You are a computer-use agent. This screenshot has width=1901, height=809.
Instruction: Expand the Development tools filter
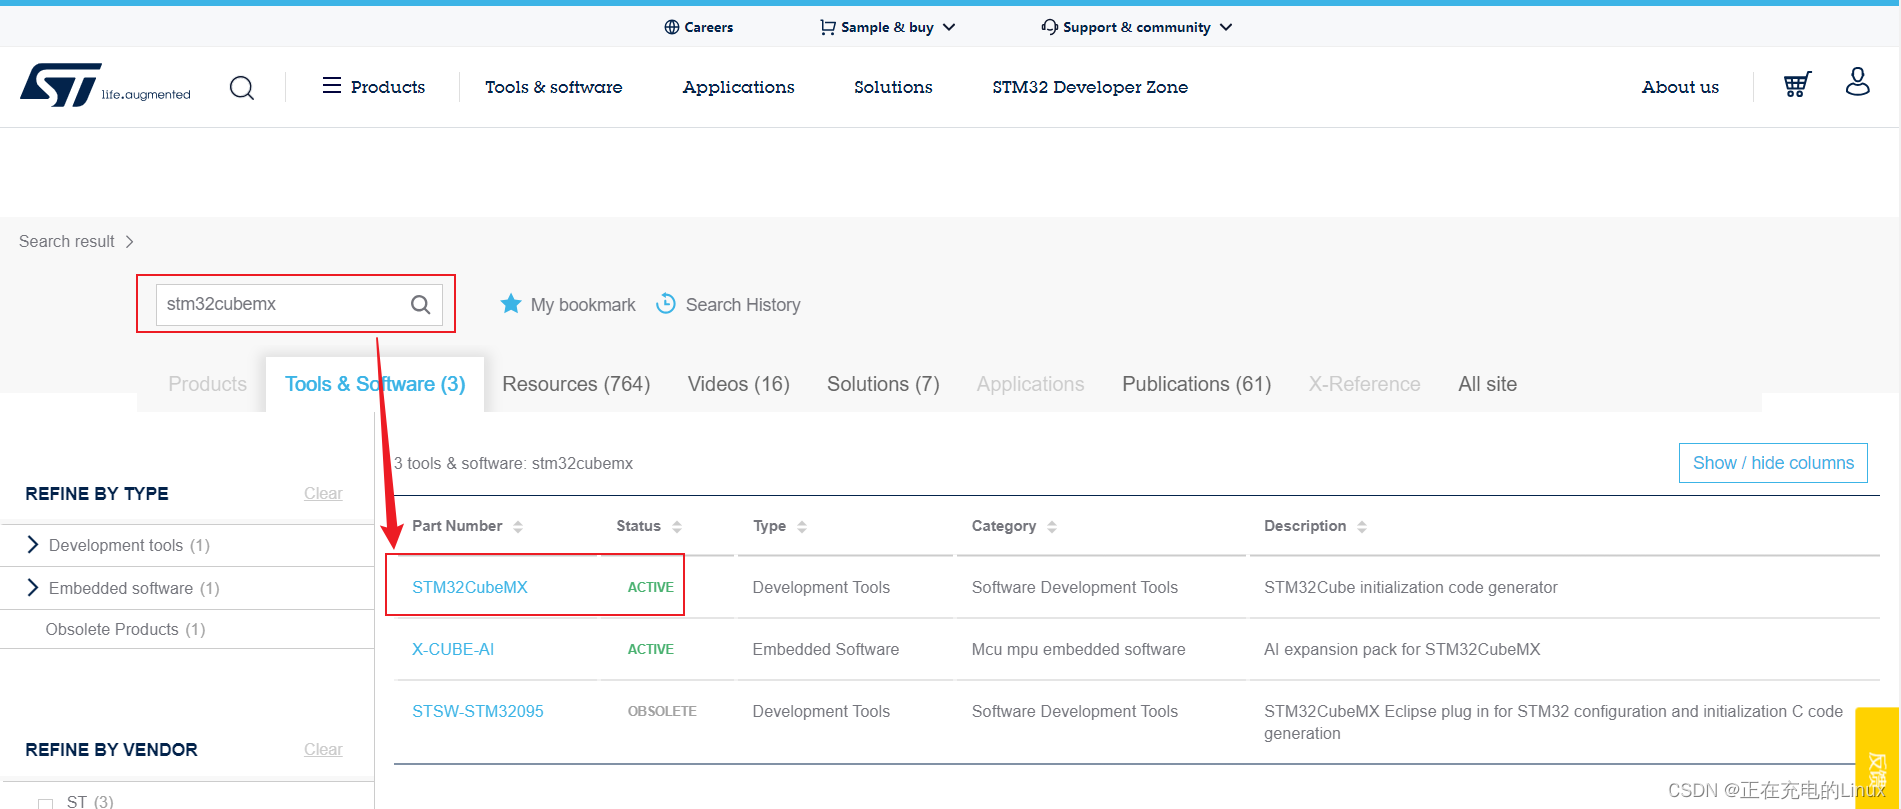click(x=33, y=544)
